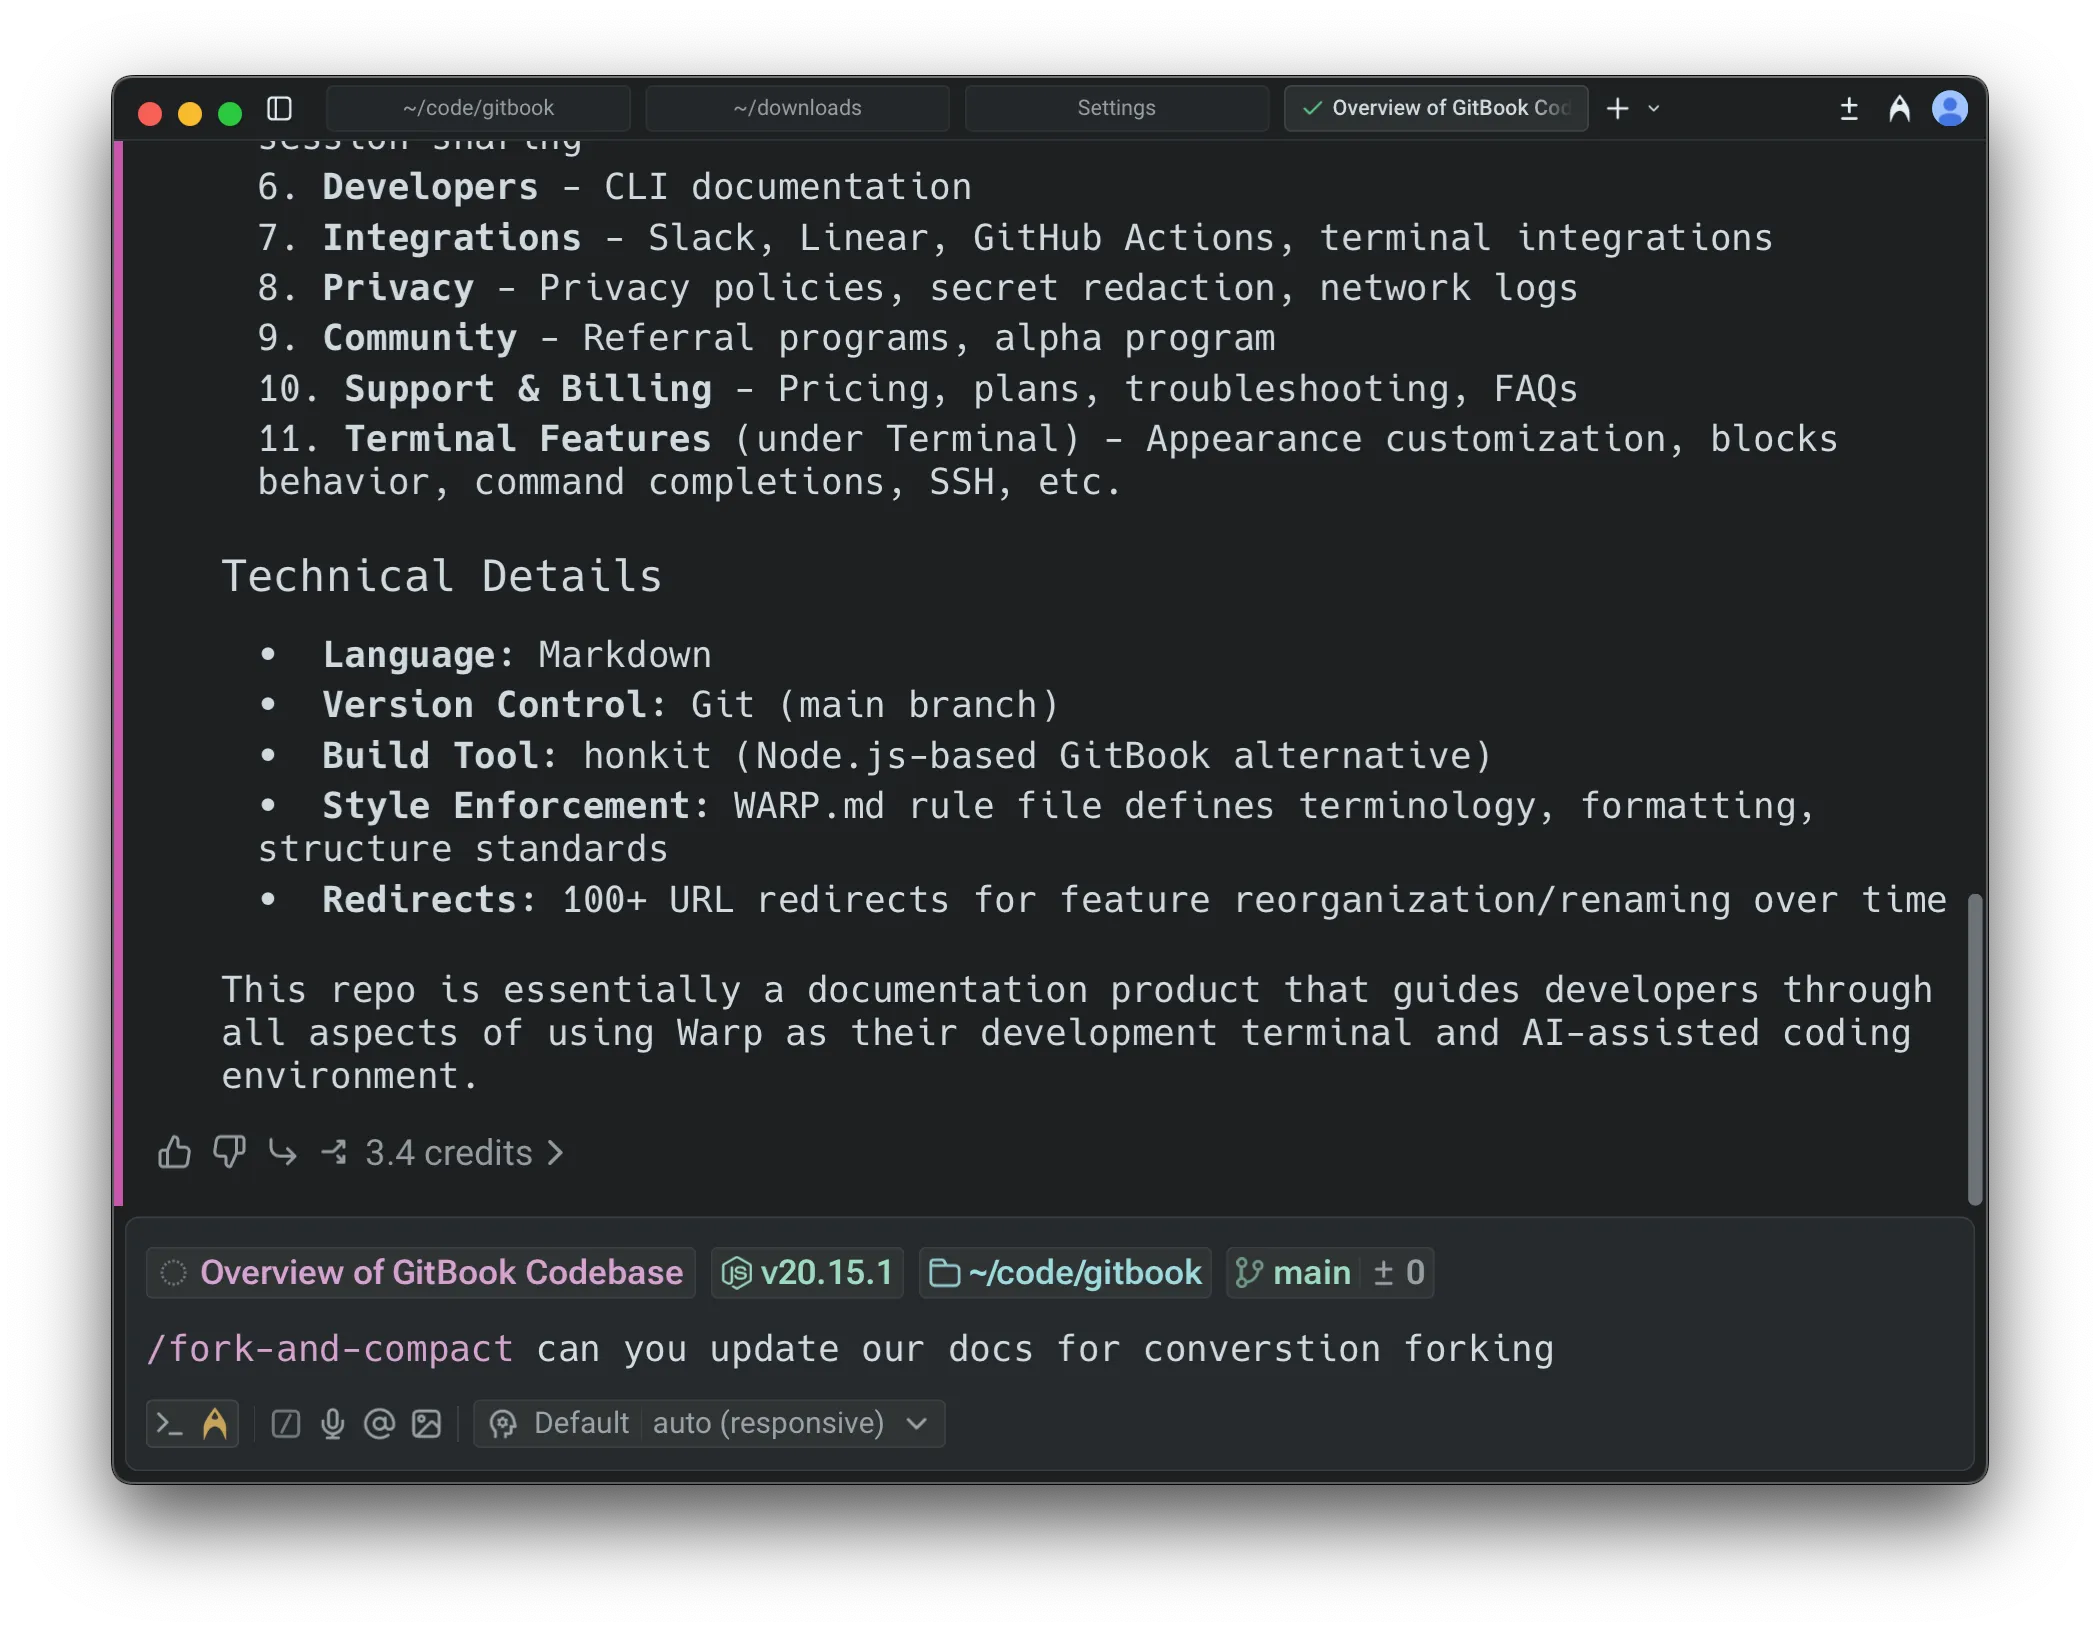This screenshot has width=2100, height=1632.
Task: Activate voice dictation with the microphone icon
Action: 331,1423
